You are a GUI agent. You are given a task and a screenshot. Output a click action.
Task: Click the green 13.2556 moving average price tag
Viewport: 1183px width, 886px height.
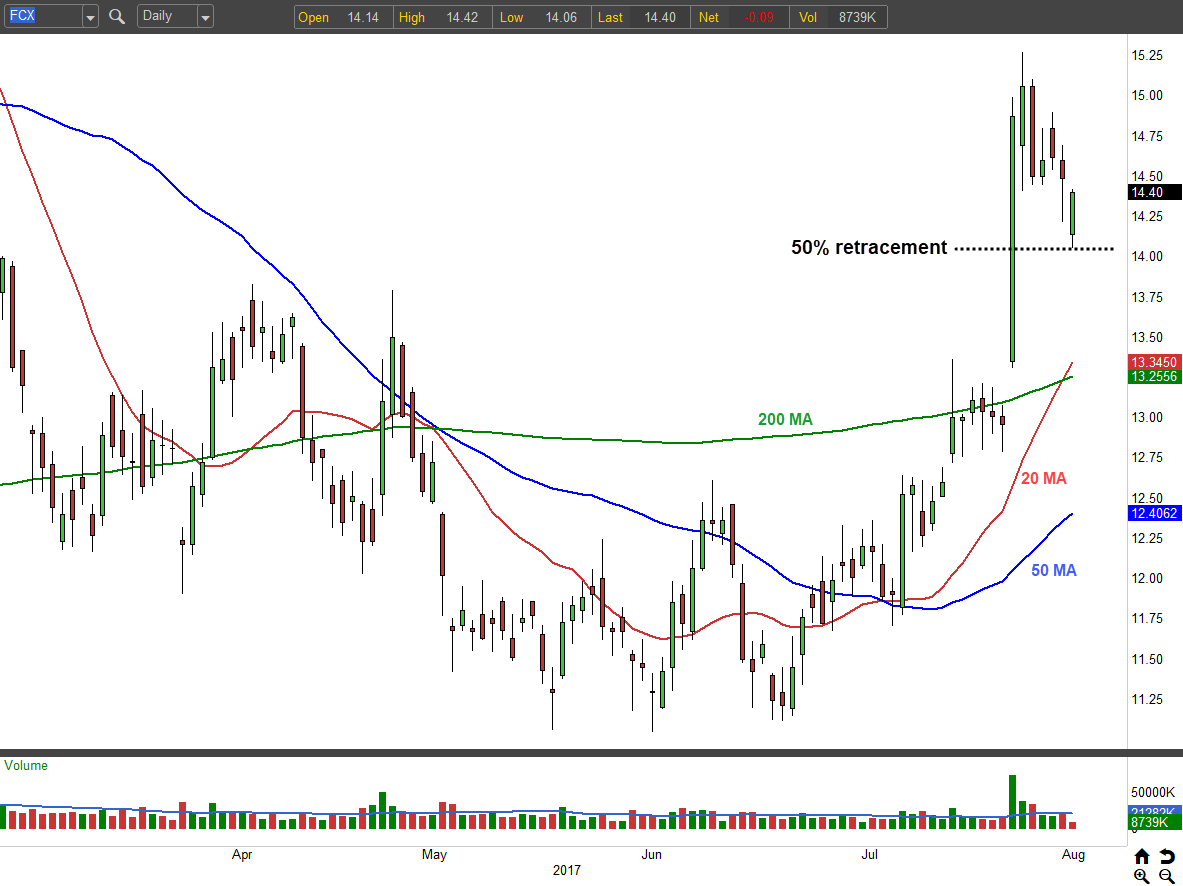pos(1154,377)
